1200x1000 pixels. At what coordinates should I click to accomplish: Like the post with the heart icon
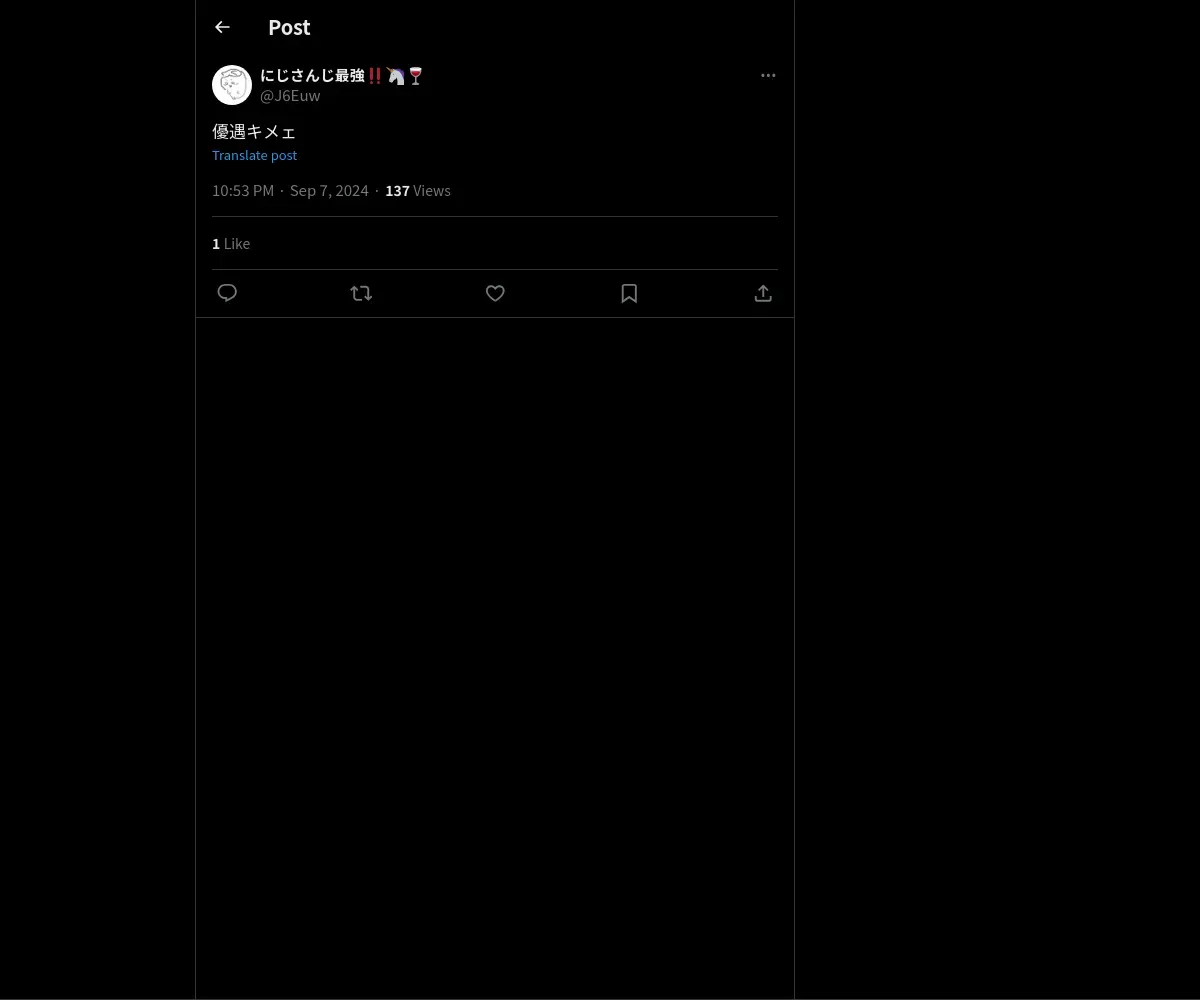[495, 293]
